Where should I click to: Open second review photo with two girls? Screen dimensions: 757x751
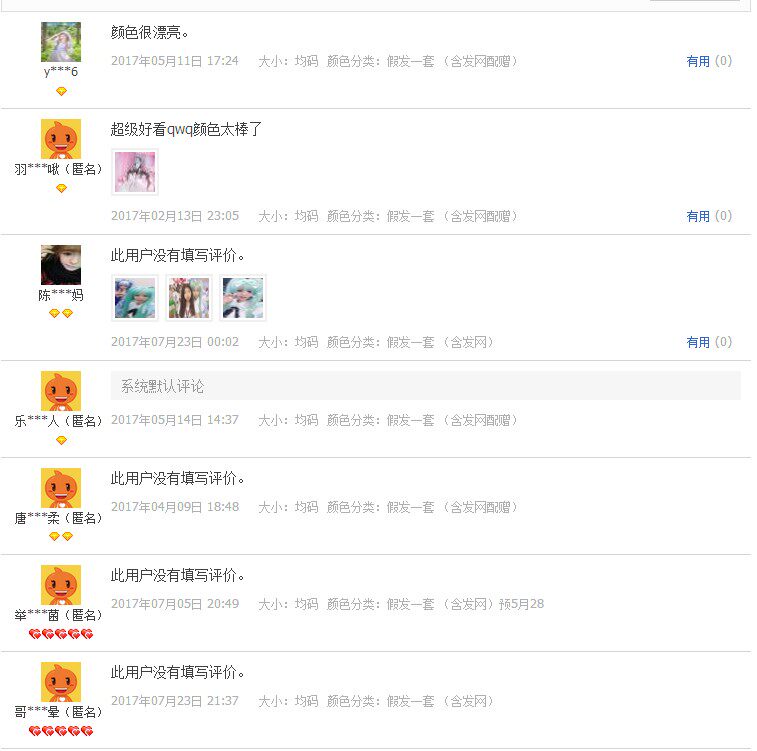(x=189, y=298)
